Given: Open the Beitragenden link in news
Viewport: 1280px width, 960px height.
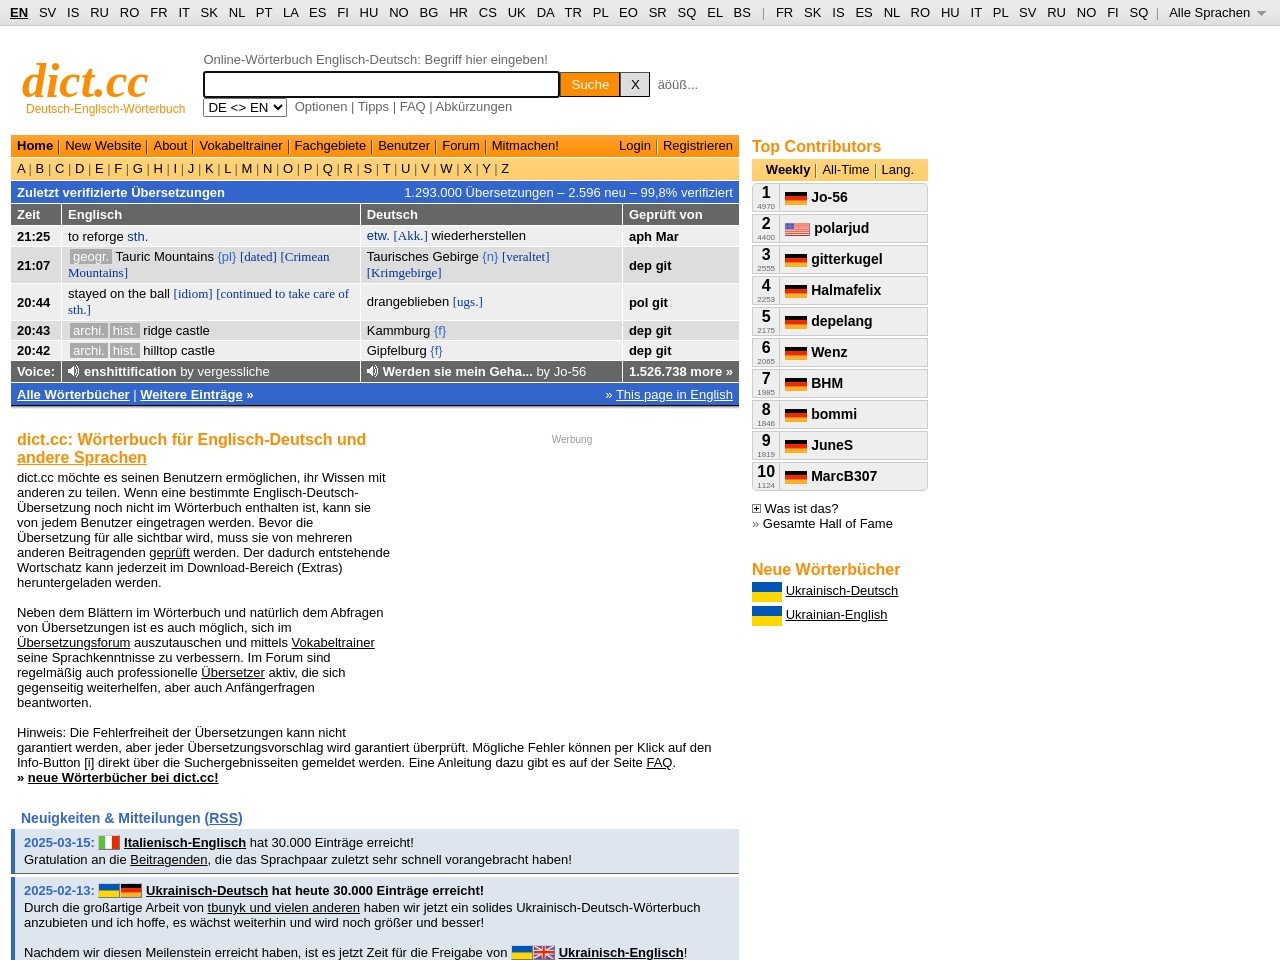Looking at the screenshot, I should click(169, 860).
